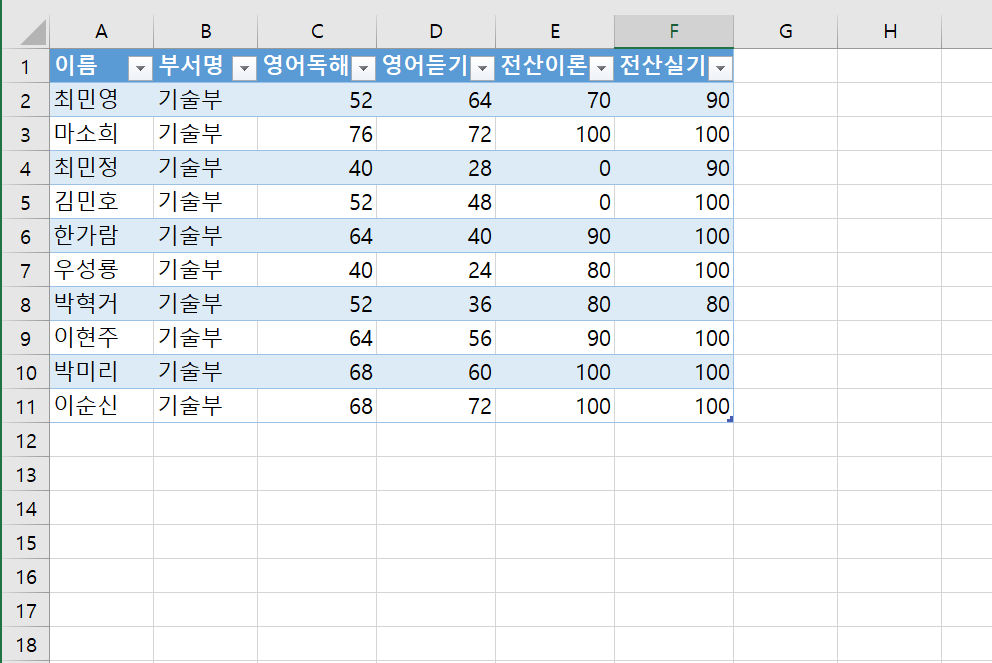992x663 pixels.
Task: Click the table resize handle at F11
Action: (730, 419)
